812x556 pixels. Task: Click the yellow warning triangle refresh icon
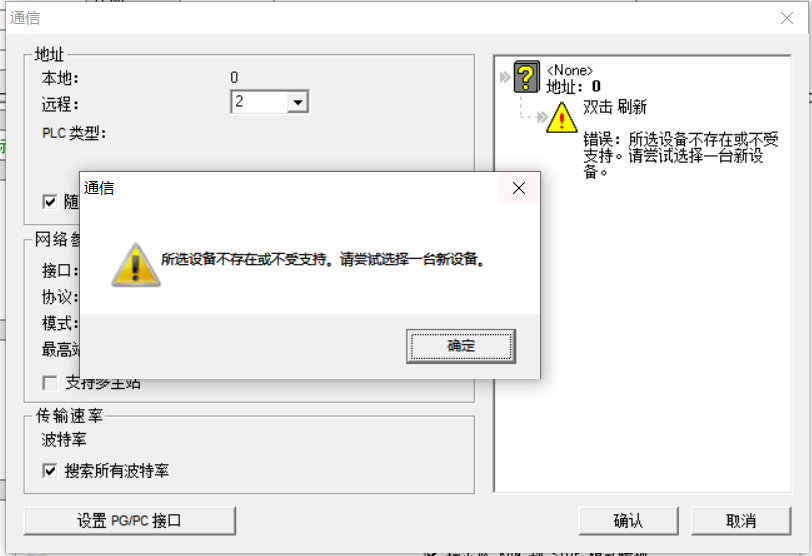tap(562, 118)
